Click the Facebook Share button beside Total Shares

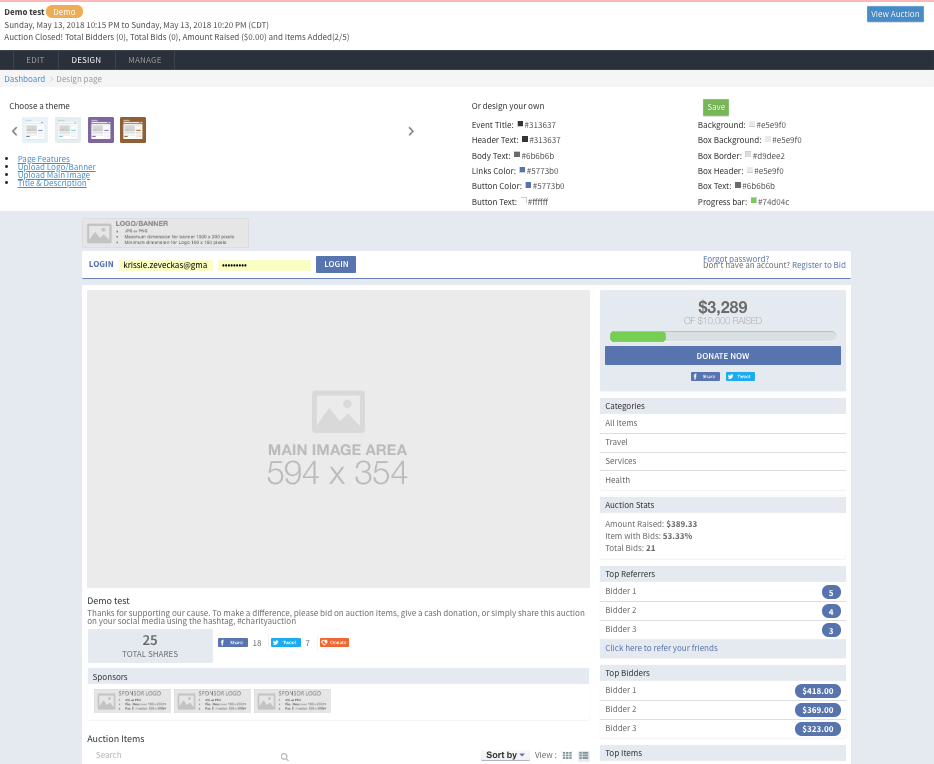(x=233, y=642)
